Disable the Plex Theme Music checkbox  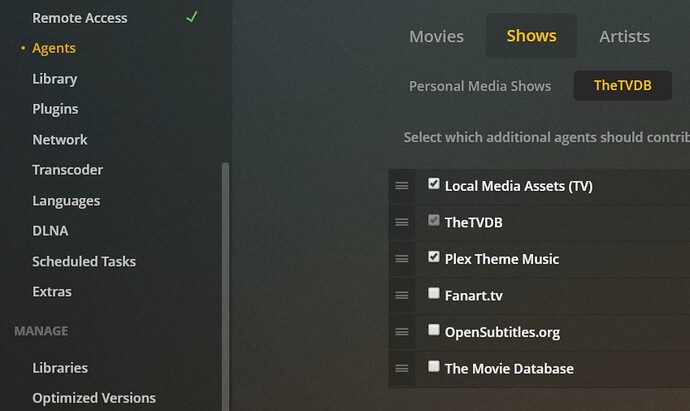(433, 257)
